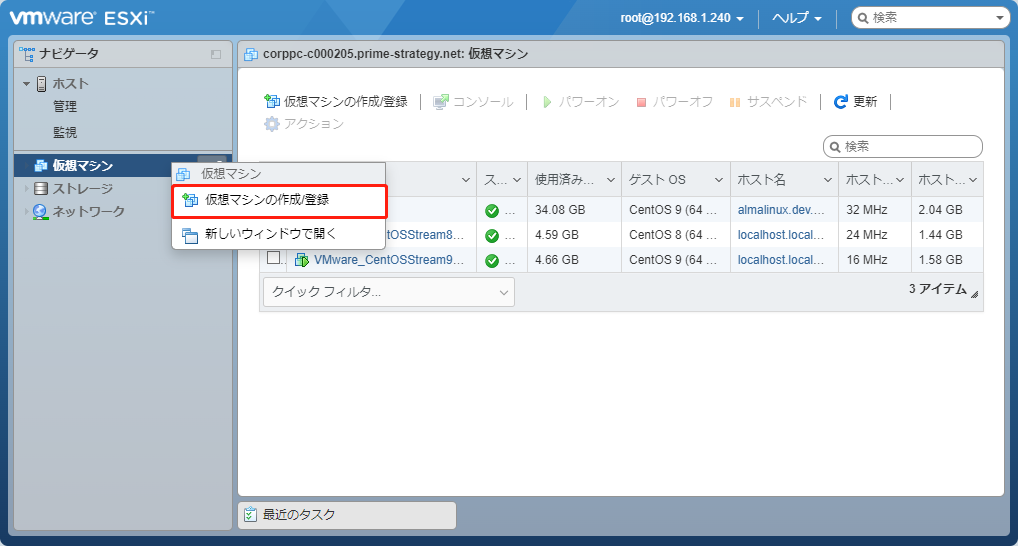
Task: Select 仮想マシンの作成/登録 in context menu
Action: tap(279, 201)
